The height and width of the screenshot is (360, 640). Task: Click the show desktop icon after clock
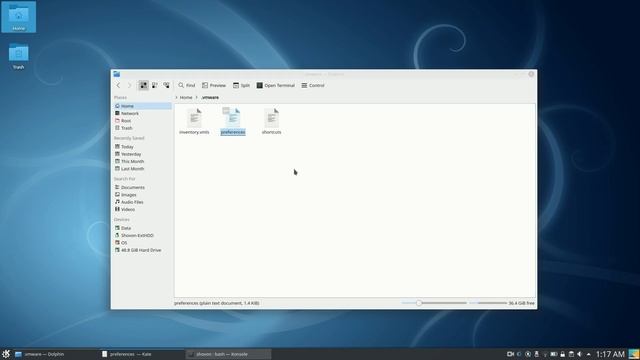point(634,354)
